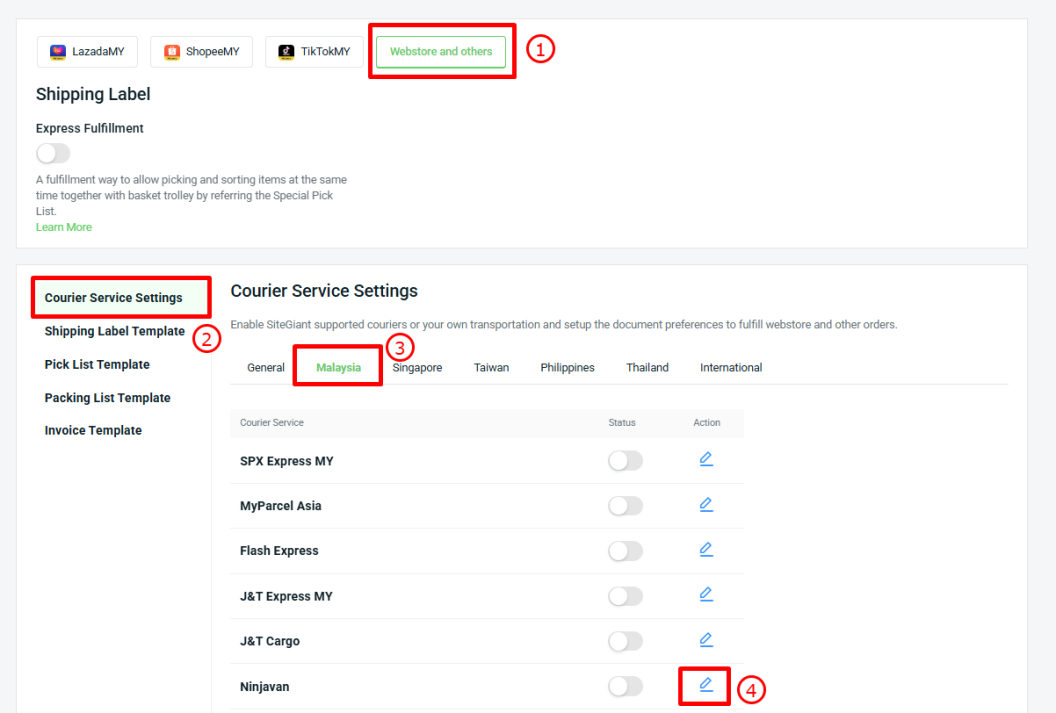Screen dimensions: 1056x713
Task: Enable the SPX Express MY status toggle
Action: [x=625, y=461]
